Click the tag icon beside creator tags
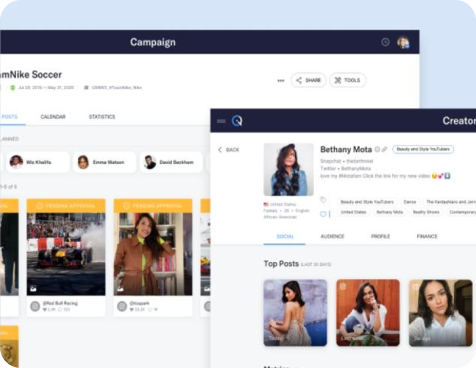 tap(323, 200)
